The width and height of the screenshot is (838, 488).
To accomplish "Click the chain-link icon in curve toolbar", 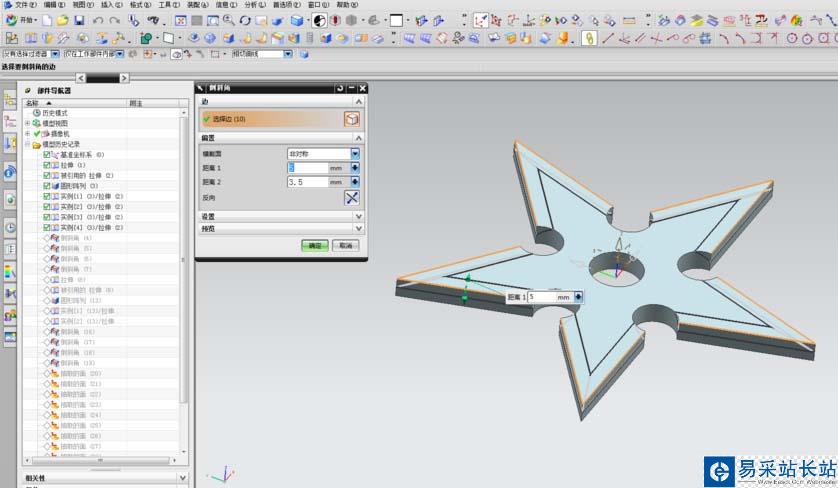I will [x=589, y=38].
